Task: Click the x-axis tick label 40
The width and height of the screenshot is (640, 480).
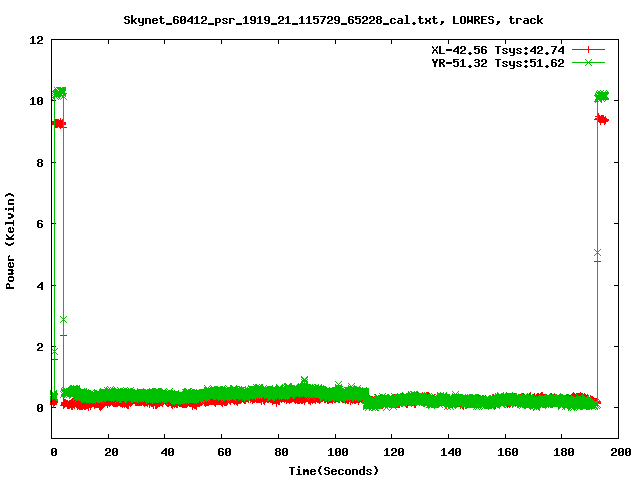Action: pos(167,452)
